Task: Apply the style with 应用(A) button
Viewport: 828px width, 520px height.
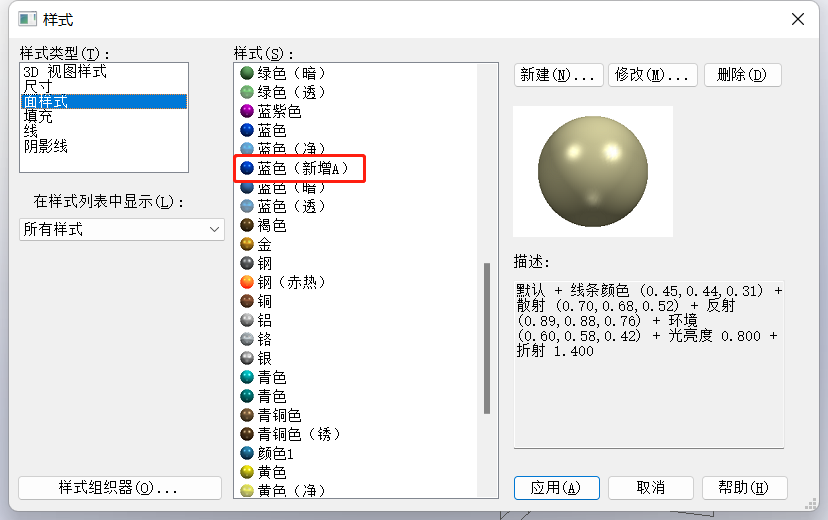Action: coord(557,488)
